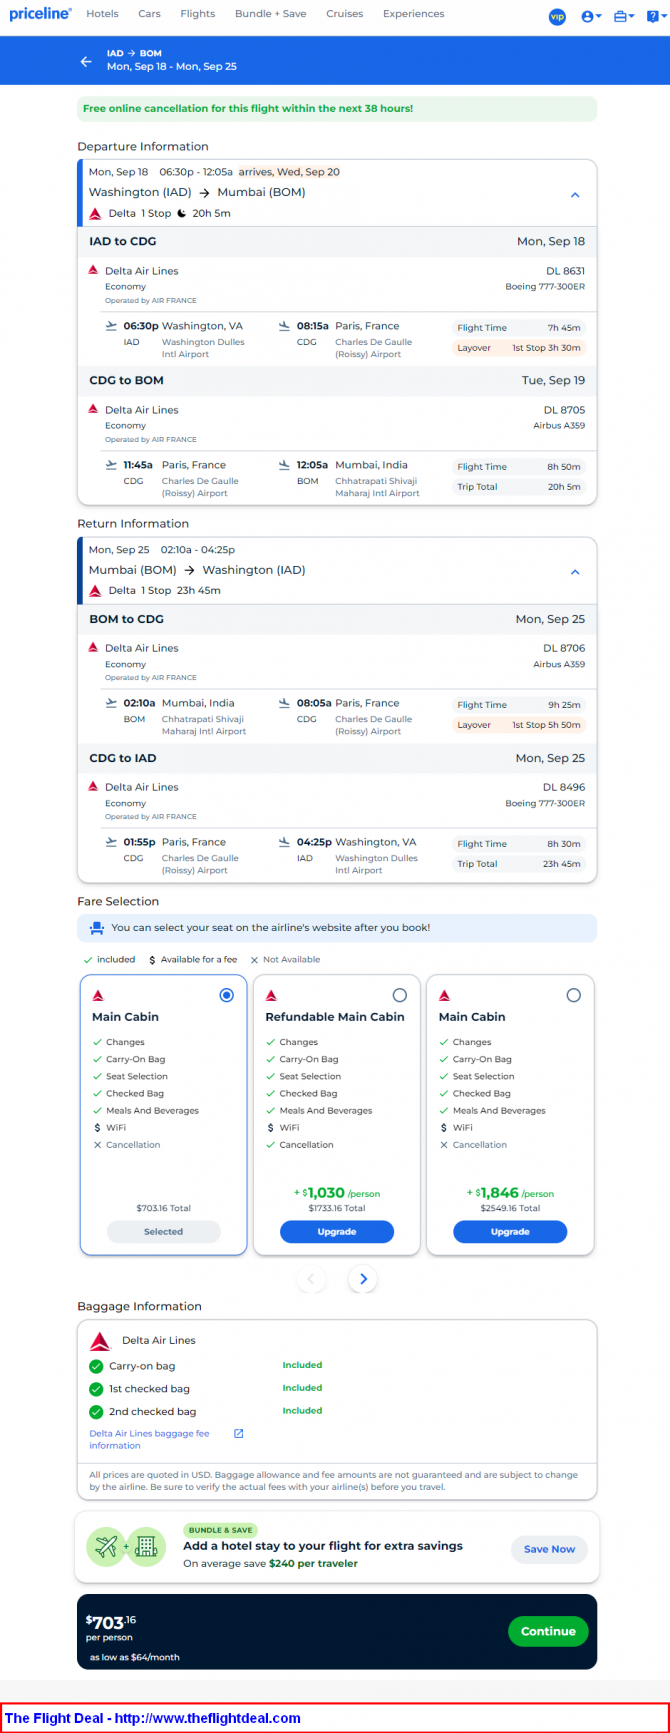Upgrade to Refundable Main Cabin for $1,030
Viewport: 670px width, 1733px height.
[x=337, y=1232]
